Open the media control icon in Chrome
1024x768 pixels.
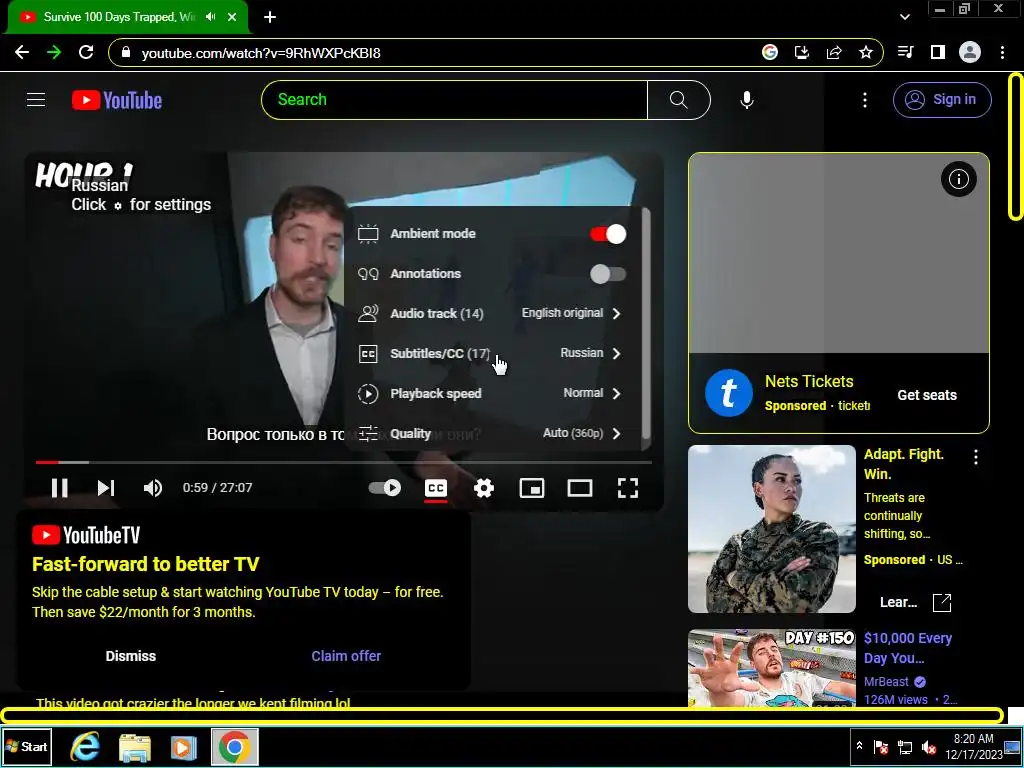[906, 52]
